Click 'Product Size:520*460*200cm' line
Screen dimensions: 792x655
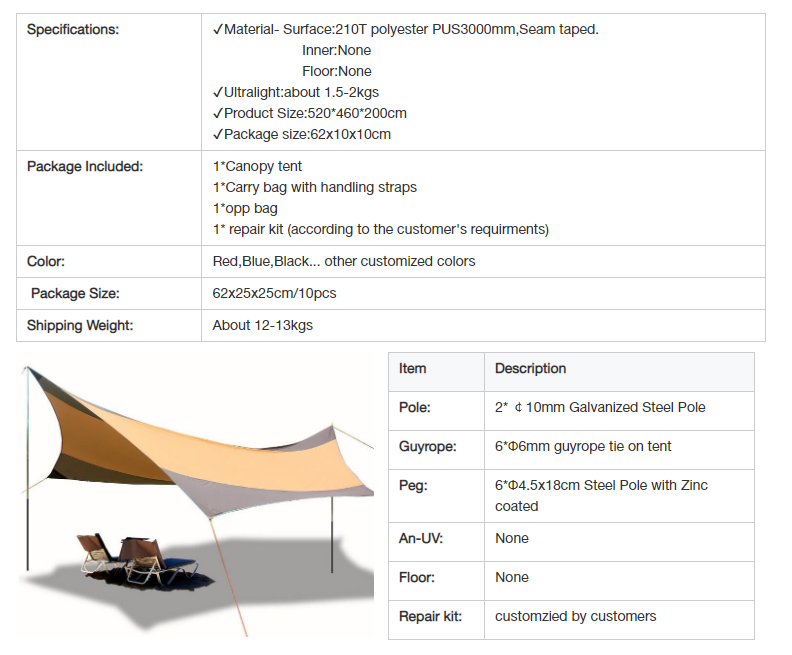[310, 114]
